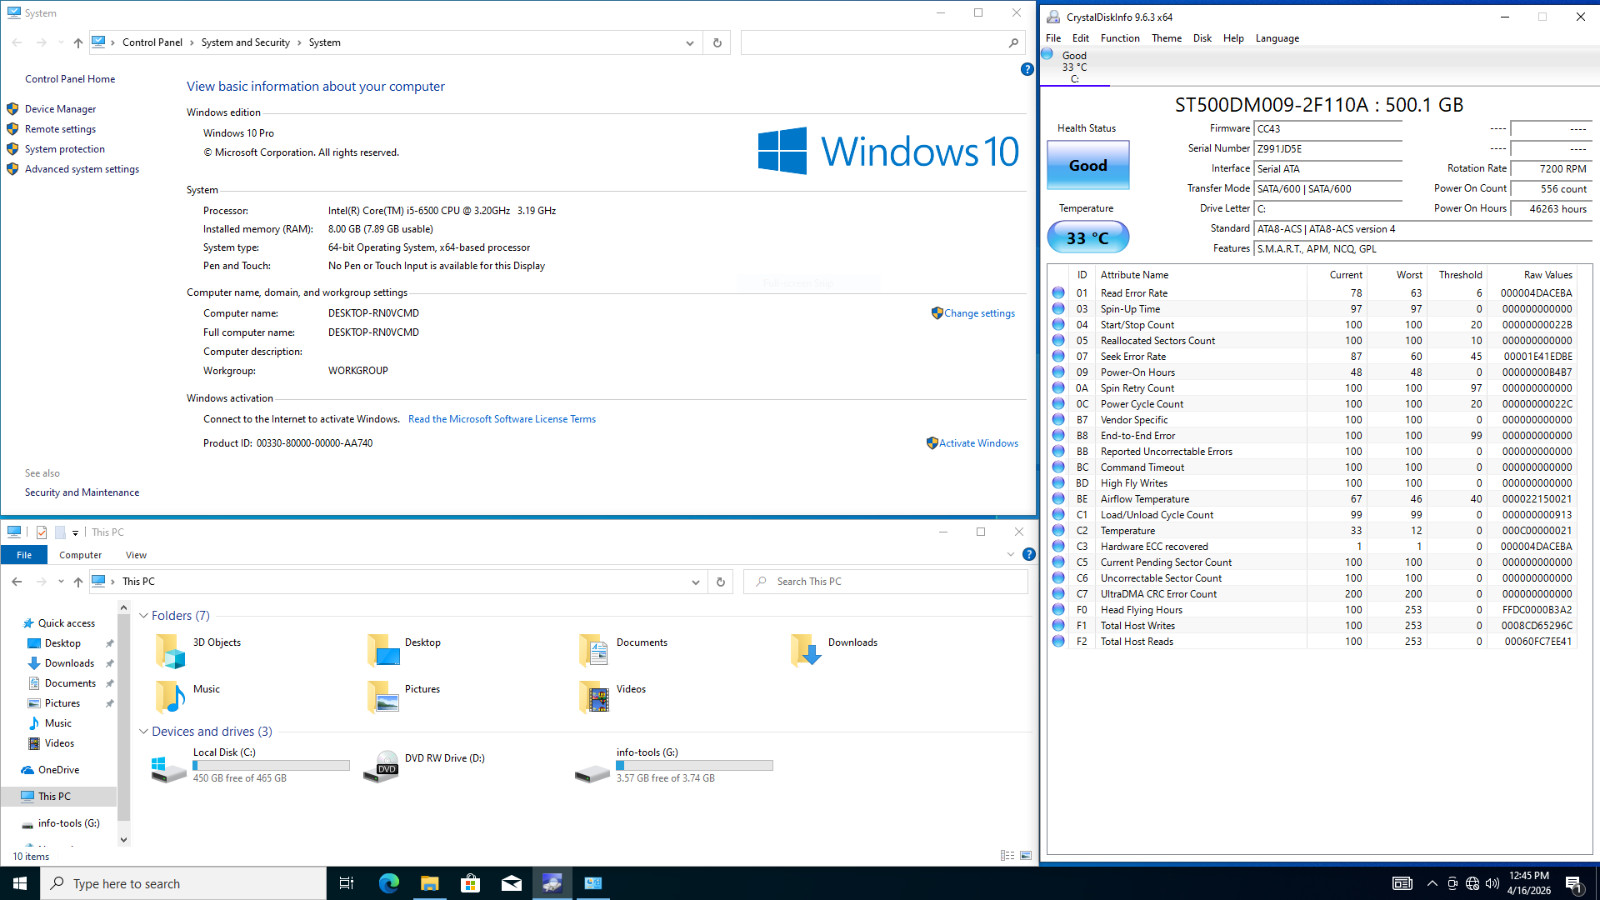Click the status orb for Read Error Rate
The image size is (1600, 900).
click(1058, 293)
